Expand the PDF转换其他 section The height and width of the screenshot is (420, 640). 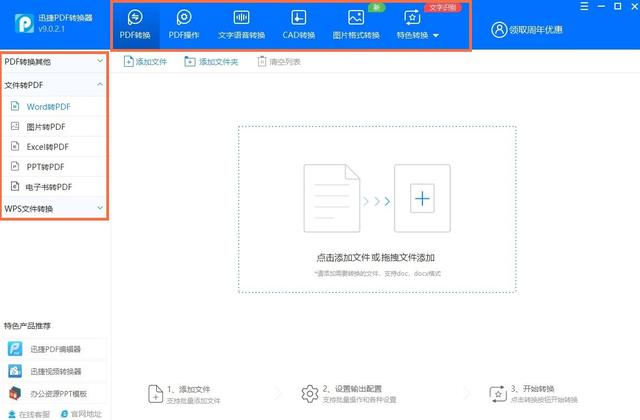click(54, 62)
